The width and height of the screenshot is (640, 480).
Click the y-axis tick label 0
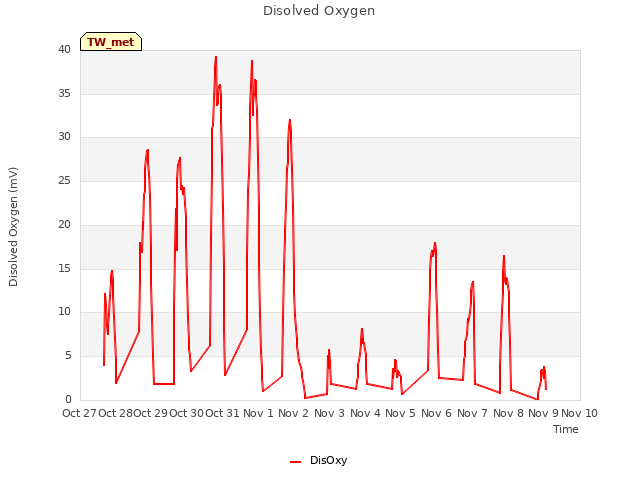click(x=68, y=400)
